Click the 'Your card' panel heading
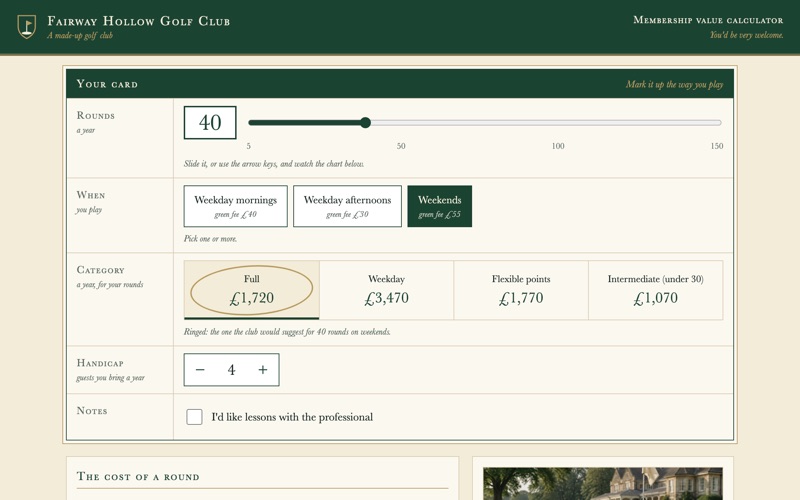Screen dimensions: 800x500 (107, 84)
